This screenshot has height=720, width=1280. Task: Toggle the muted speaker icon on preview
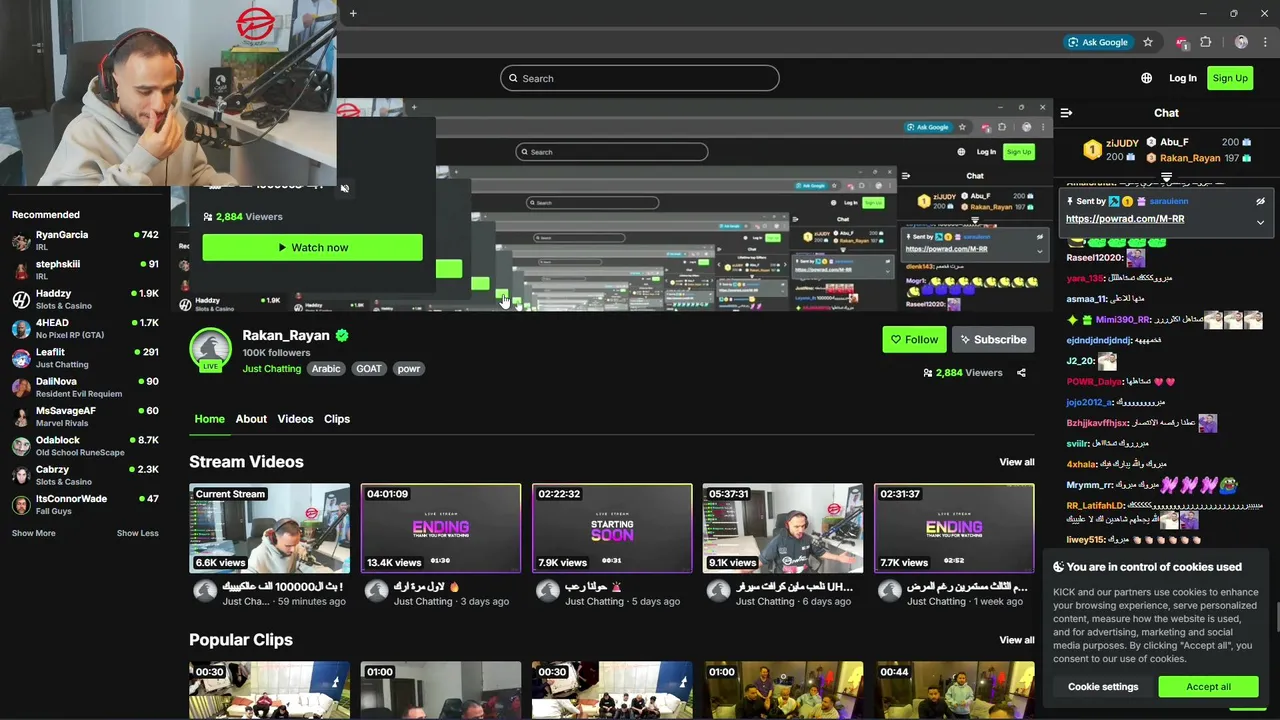(344, 188)
